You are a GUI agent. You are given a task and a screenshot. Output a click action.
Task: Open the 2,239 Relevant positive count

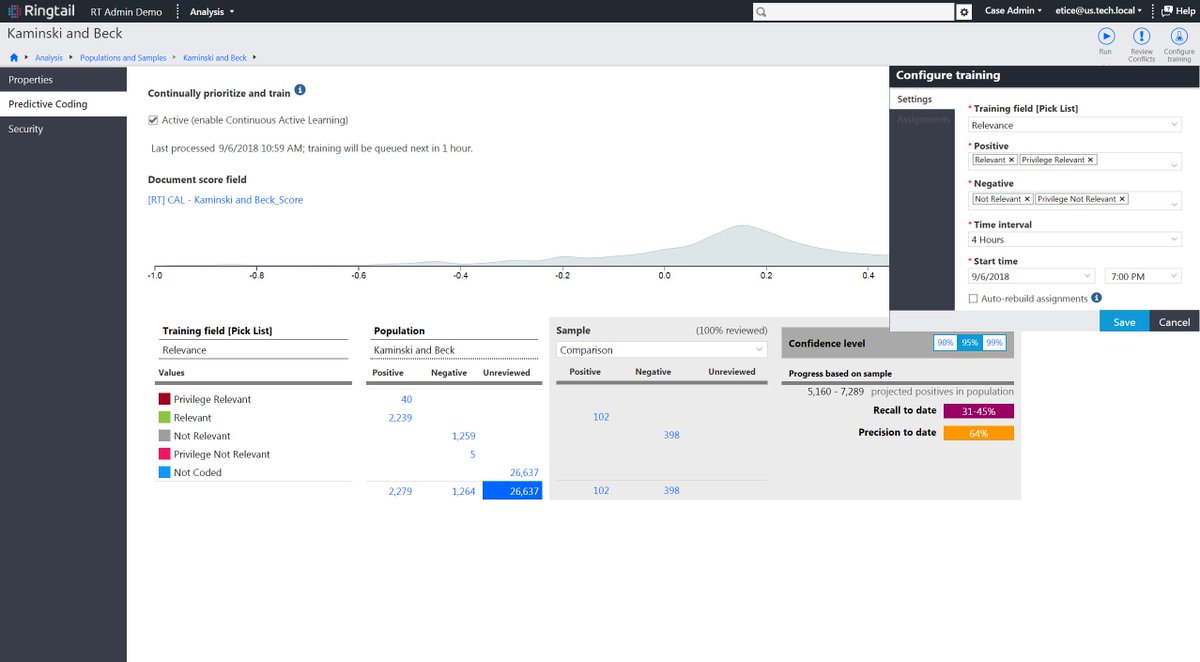(x=400, y=418)
